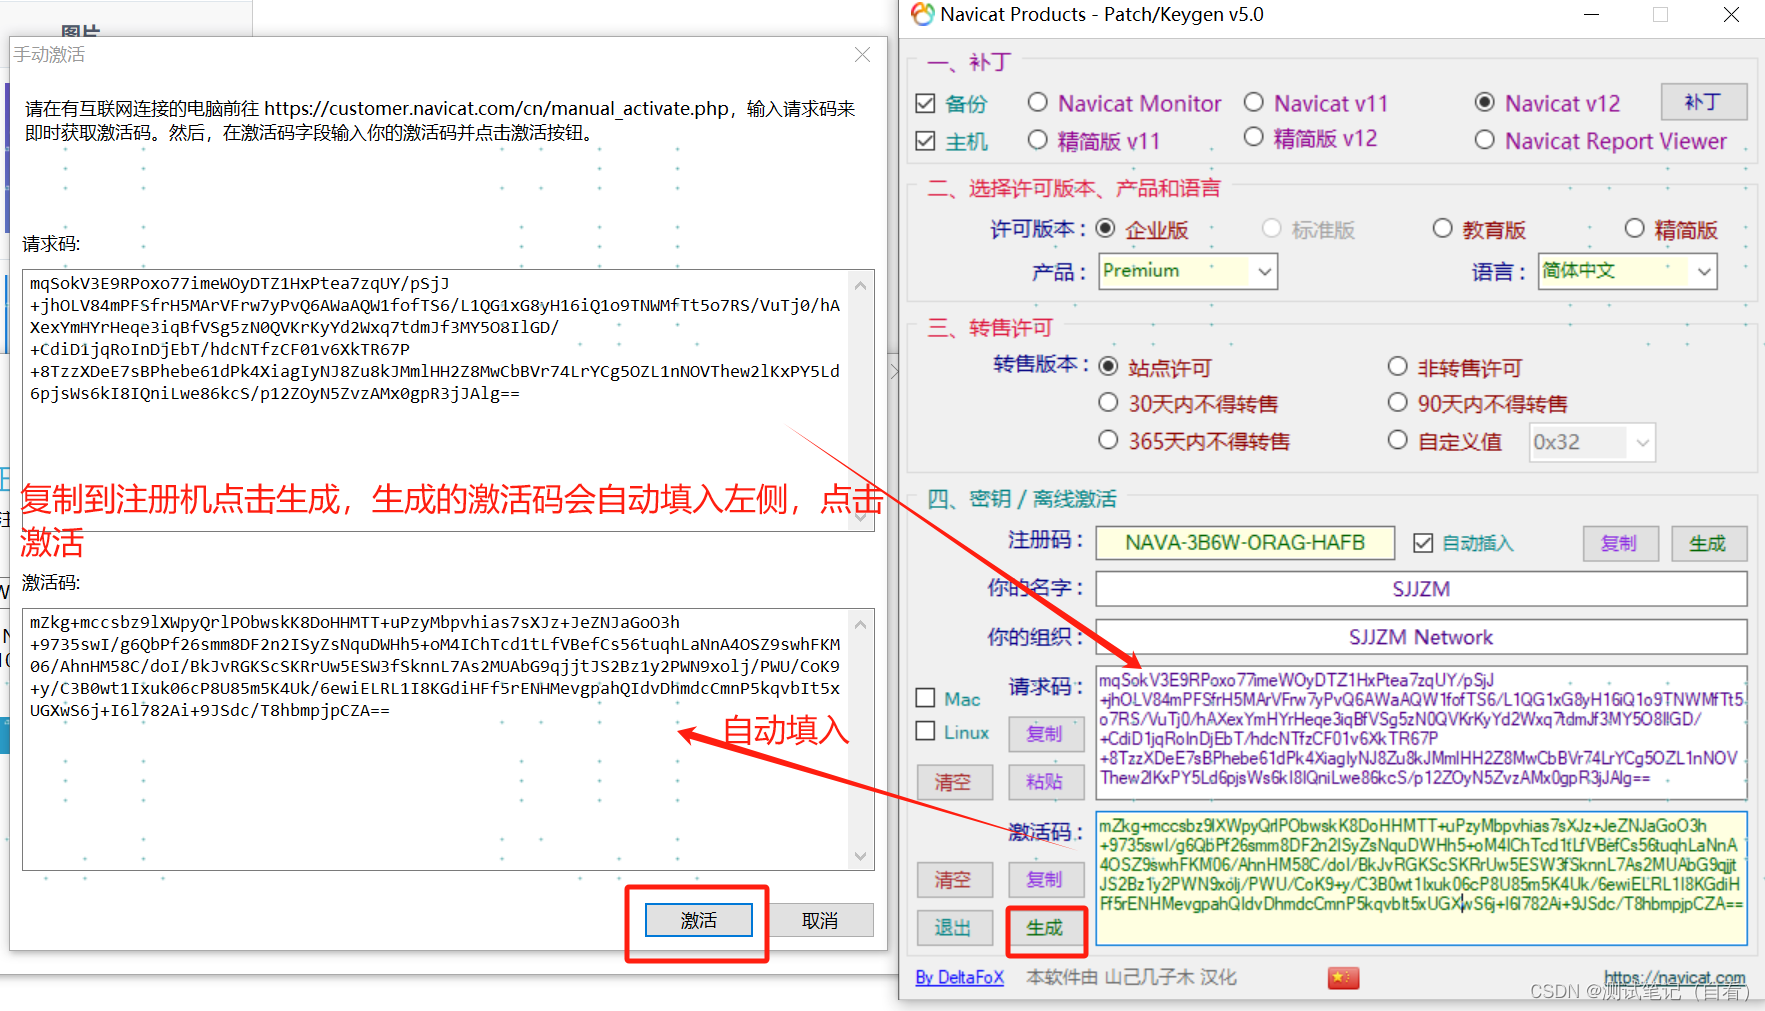The width and height of the screenshot is (1765, 1011).
Task: Select the Navicat v11 radio option
Action: click(x=1254, y=102)
